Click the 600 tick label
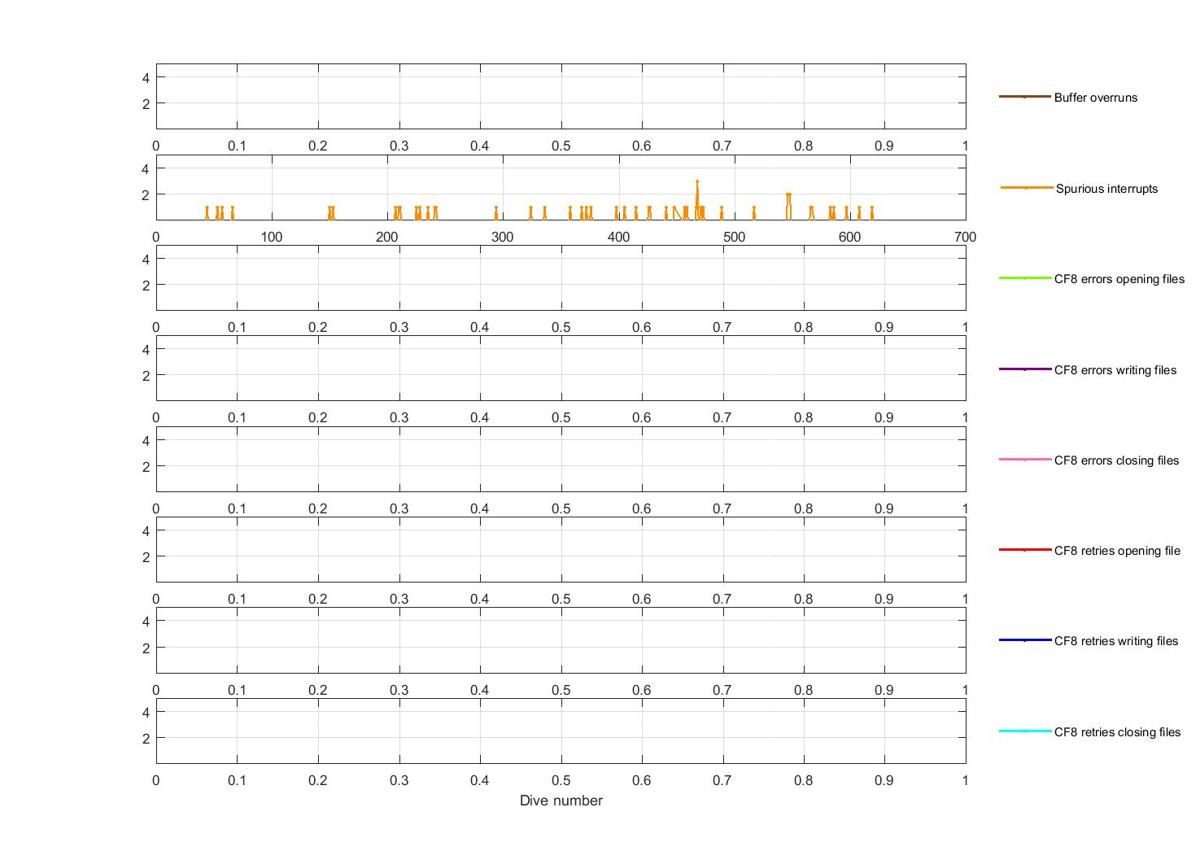 click(850, 237)
